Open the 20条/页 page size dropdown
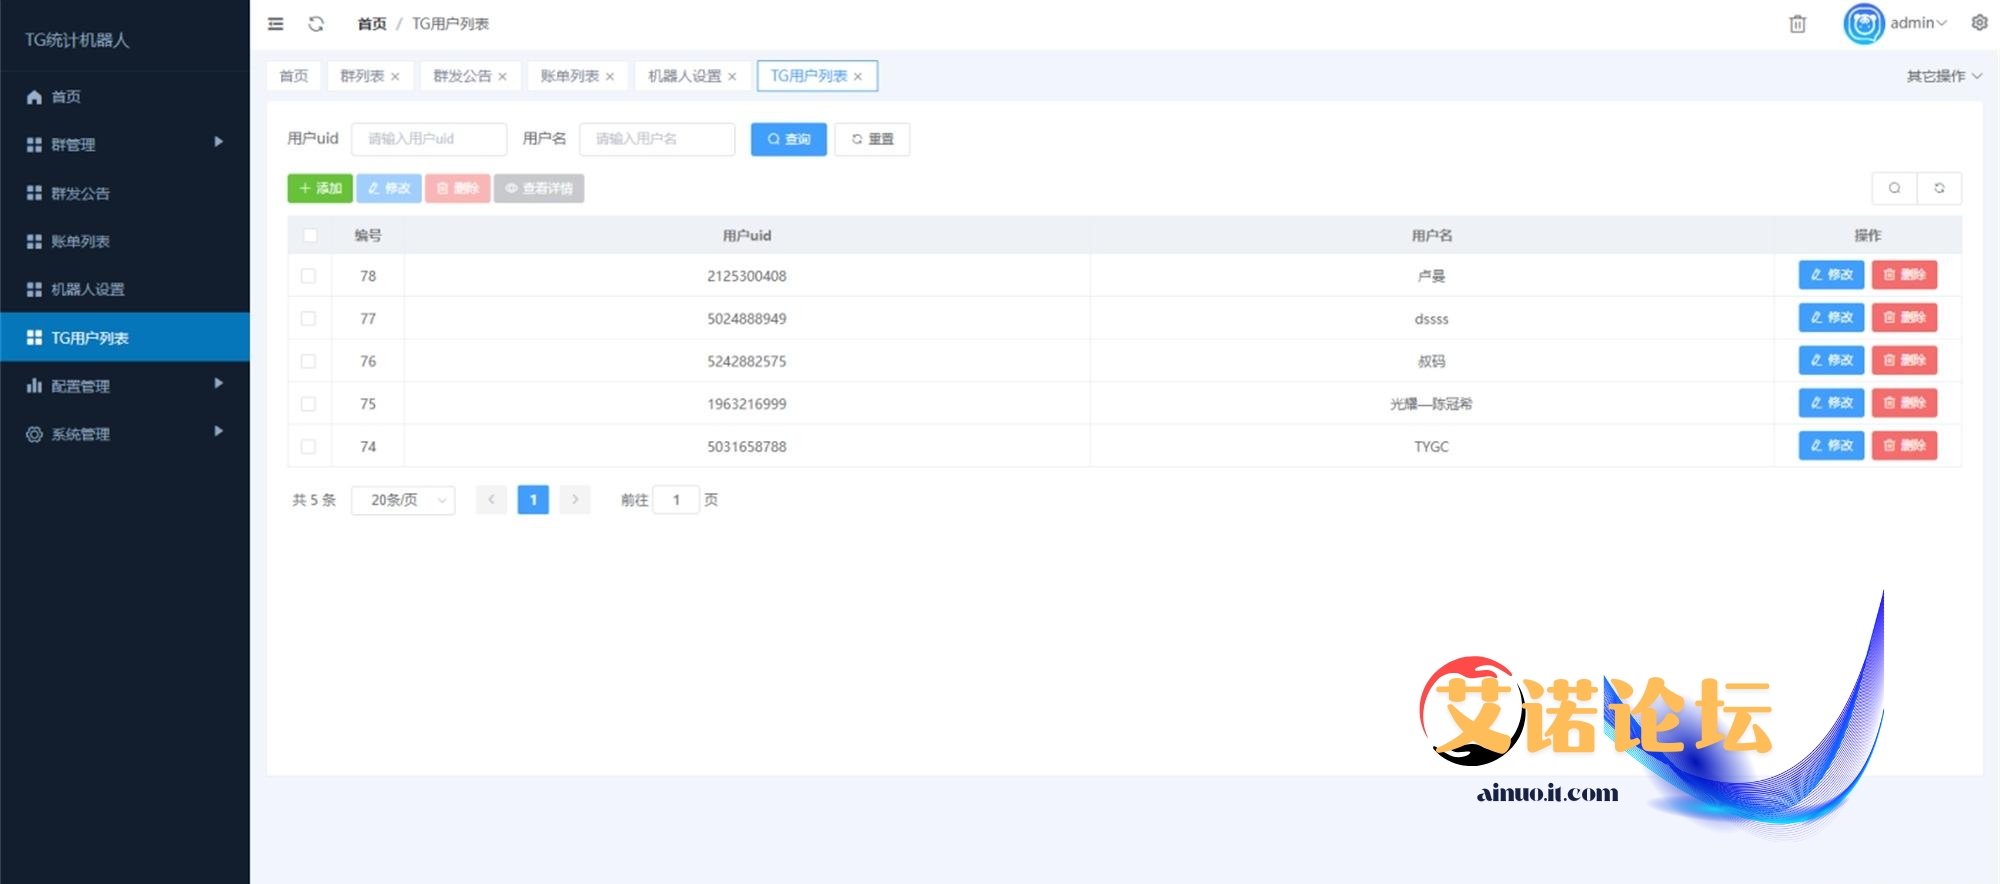This screenshot has width=2000, height=884. point(403,500)
